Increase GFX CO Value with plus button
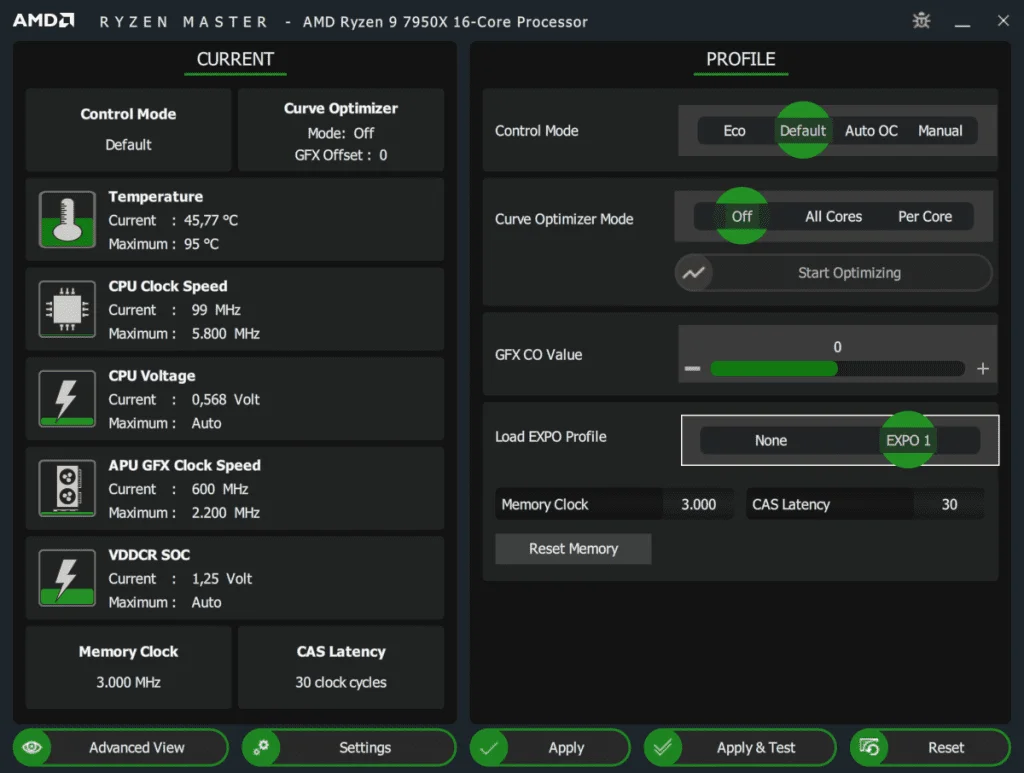Viewport: 1024px width, 773px height. [982, 369]
